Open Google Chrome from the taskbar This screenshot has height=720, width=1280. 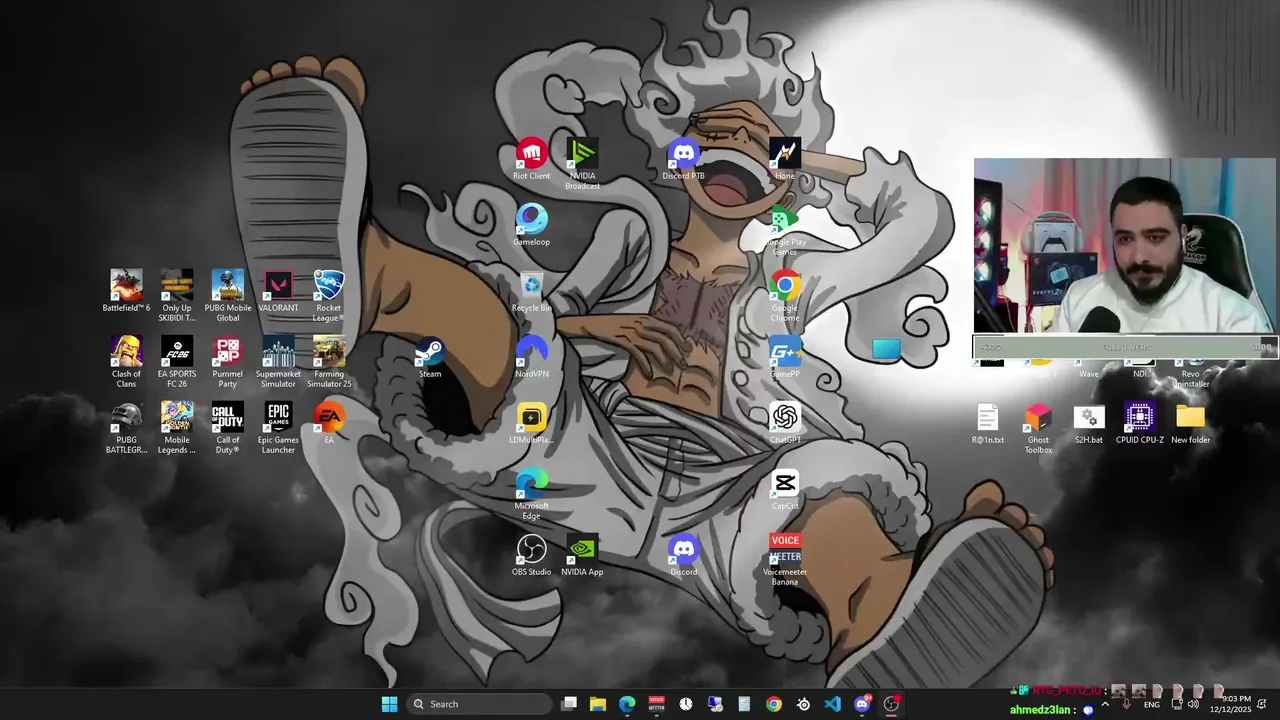click(774, 704)
